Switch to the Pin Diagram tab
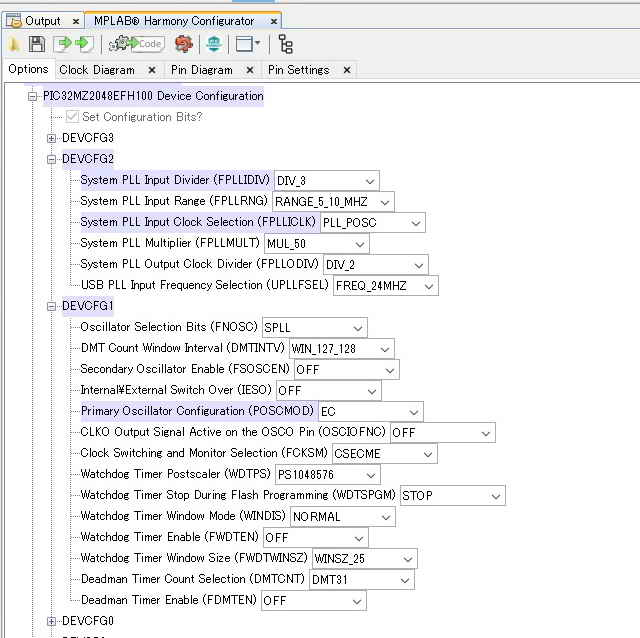640x638 pixels. tap(202, 70)
